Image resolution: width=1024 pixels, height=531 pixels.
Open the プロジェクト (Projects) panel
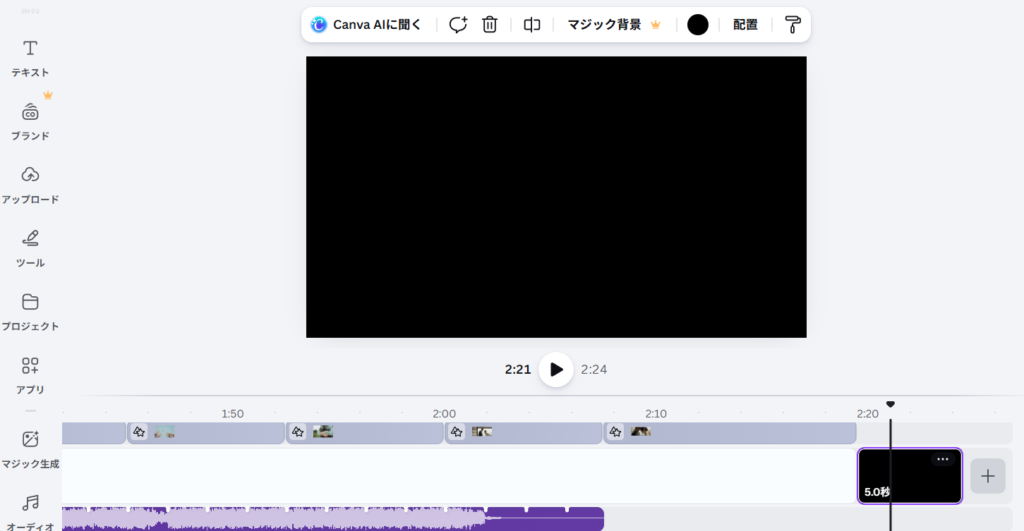(x=30, y=311)
